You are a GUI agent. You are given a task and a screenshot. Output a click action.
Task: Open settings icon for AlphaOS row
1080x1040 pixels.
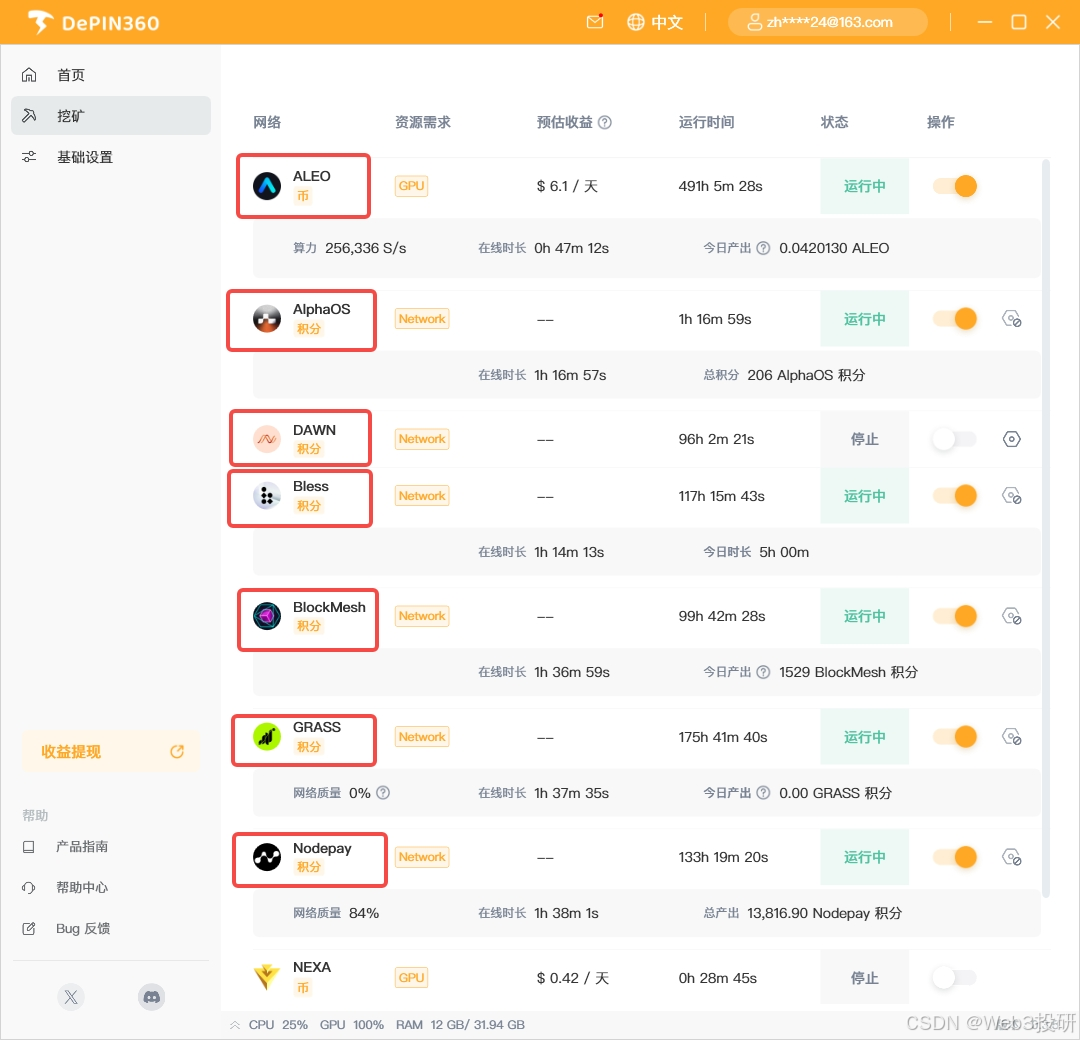click(1011, 319)
